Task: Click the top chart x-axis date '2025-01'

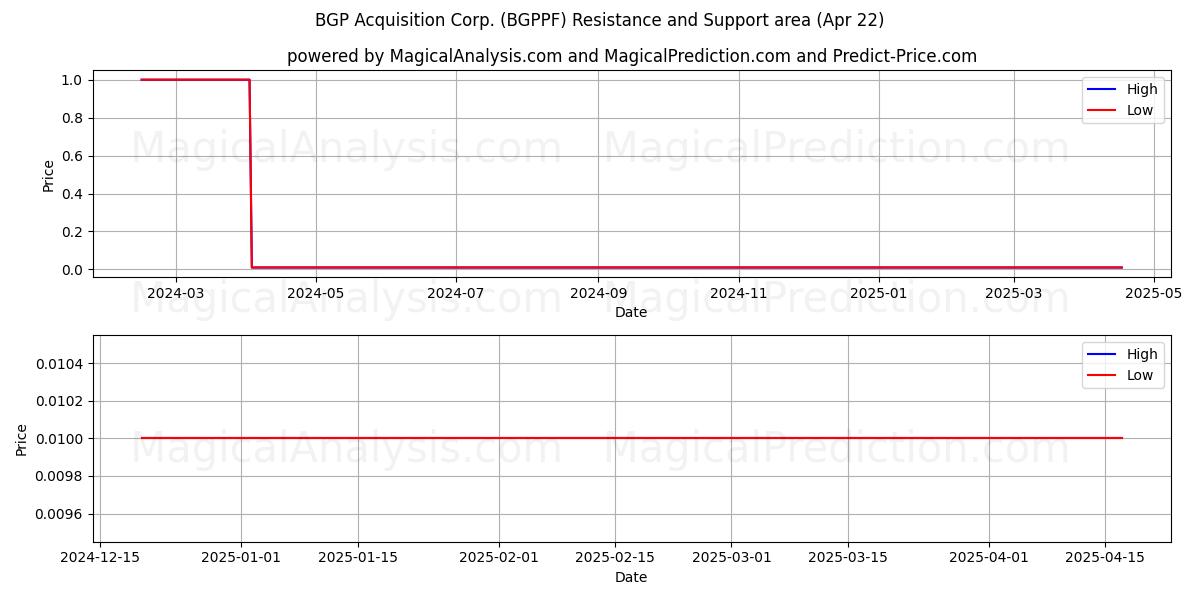Action: [x=879, y=293]
